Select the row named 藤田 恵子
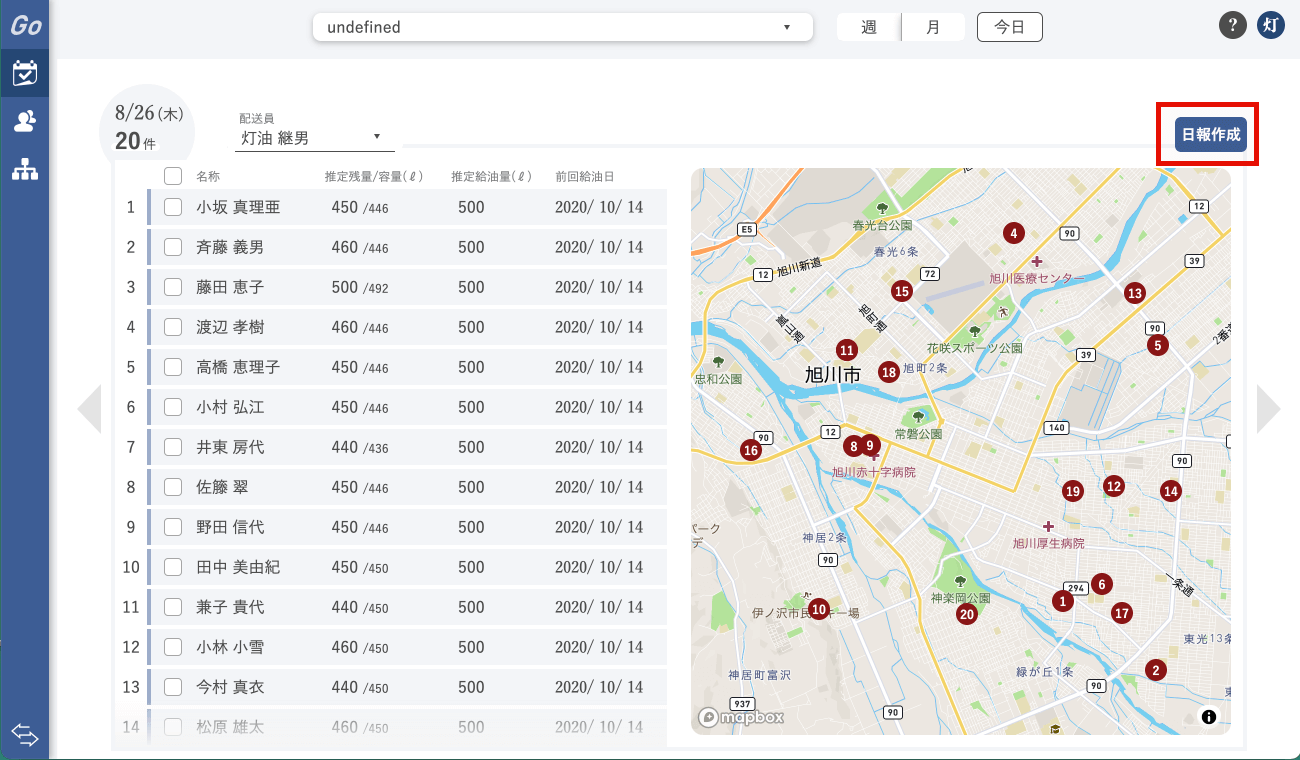This screenshot has height=760, width=1300. click(407, 287)
